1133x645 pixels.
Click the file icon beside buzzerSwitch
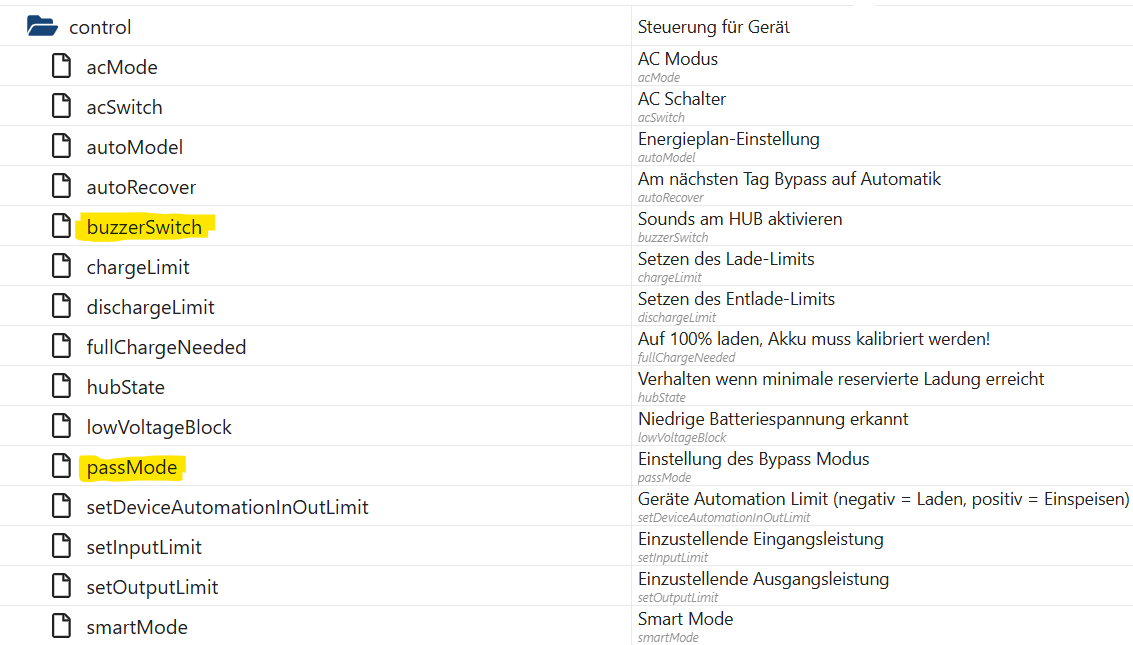pos(62,227)
